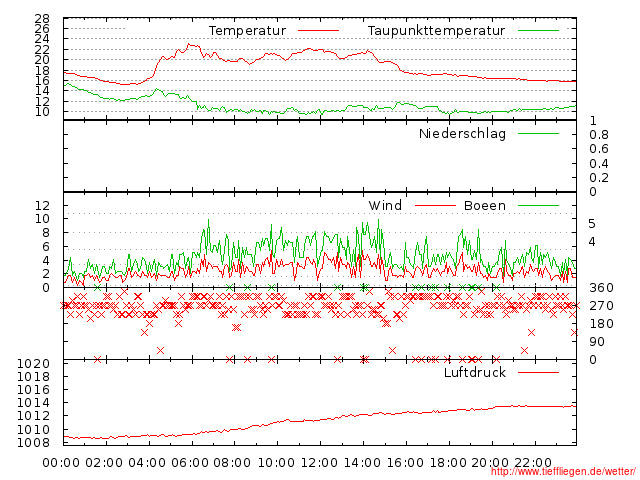Image resolution: width=640 pixels, height=480 pixels.
Task: Click the 08:00 time axis label
Action: point(233,463)
